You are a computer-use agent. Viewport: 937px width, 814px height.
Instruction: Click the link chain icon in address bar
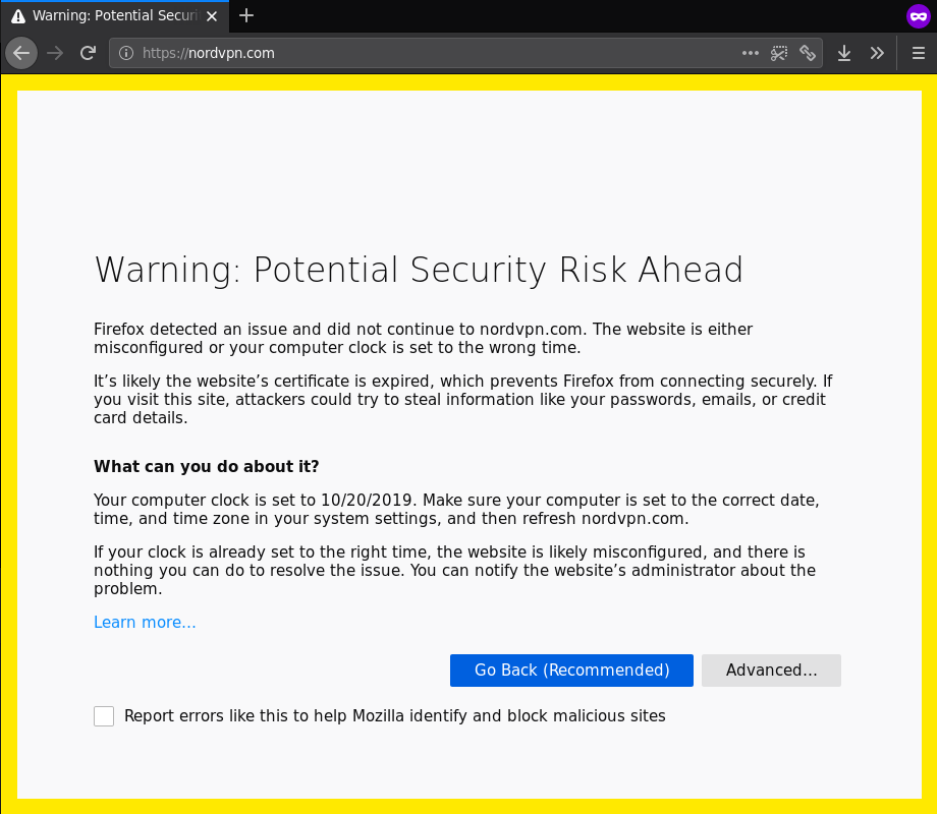pos(807,53)
